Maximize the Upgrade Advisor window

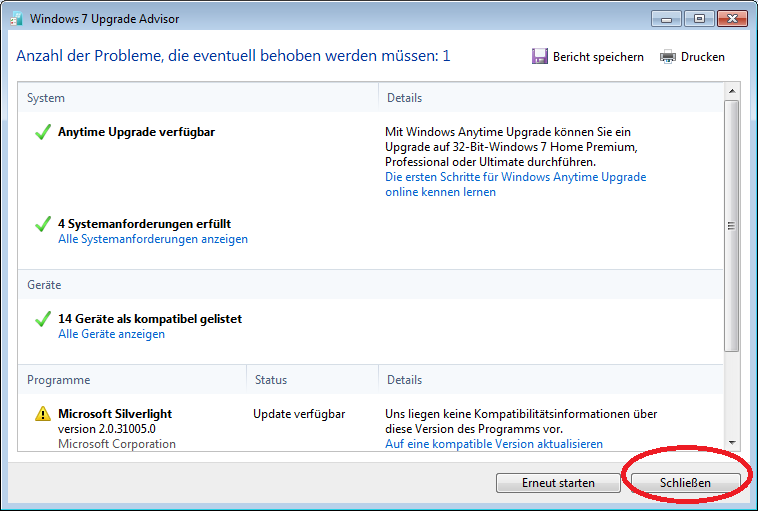click(699, 19)
